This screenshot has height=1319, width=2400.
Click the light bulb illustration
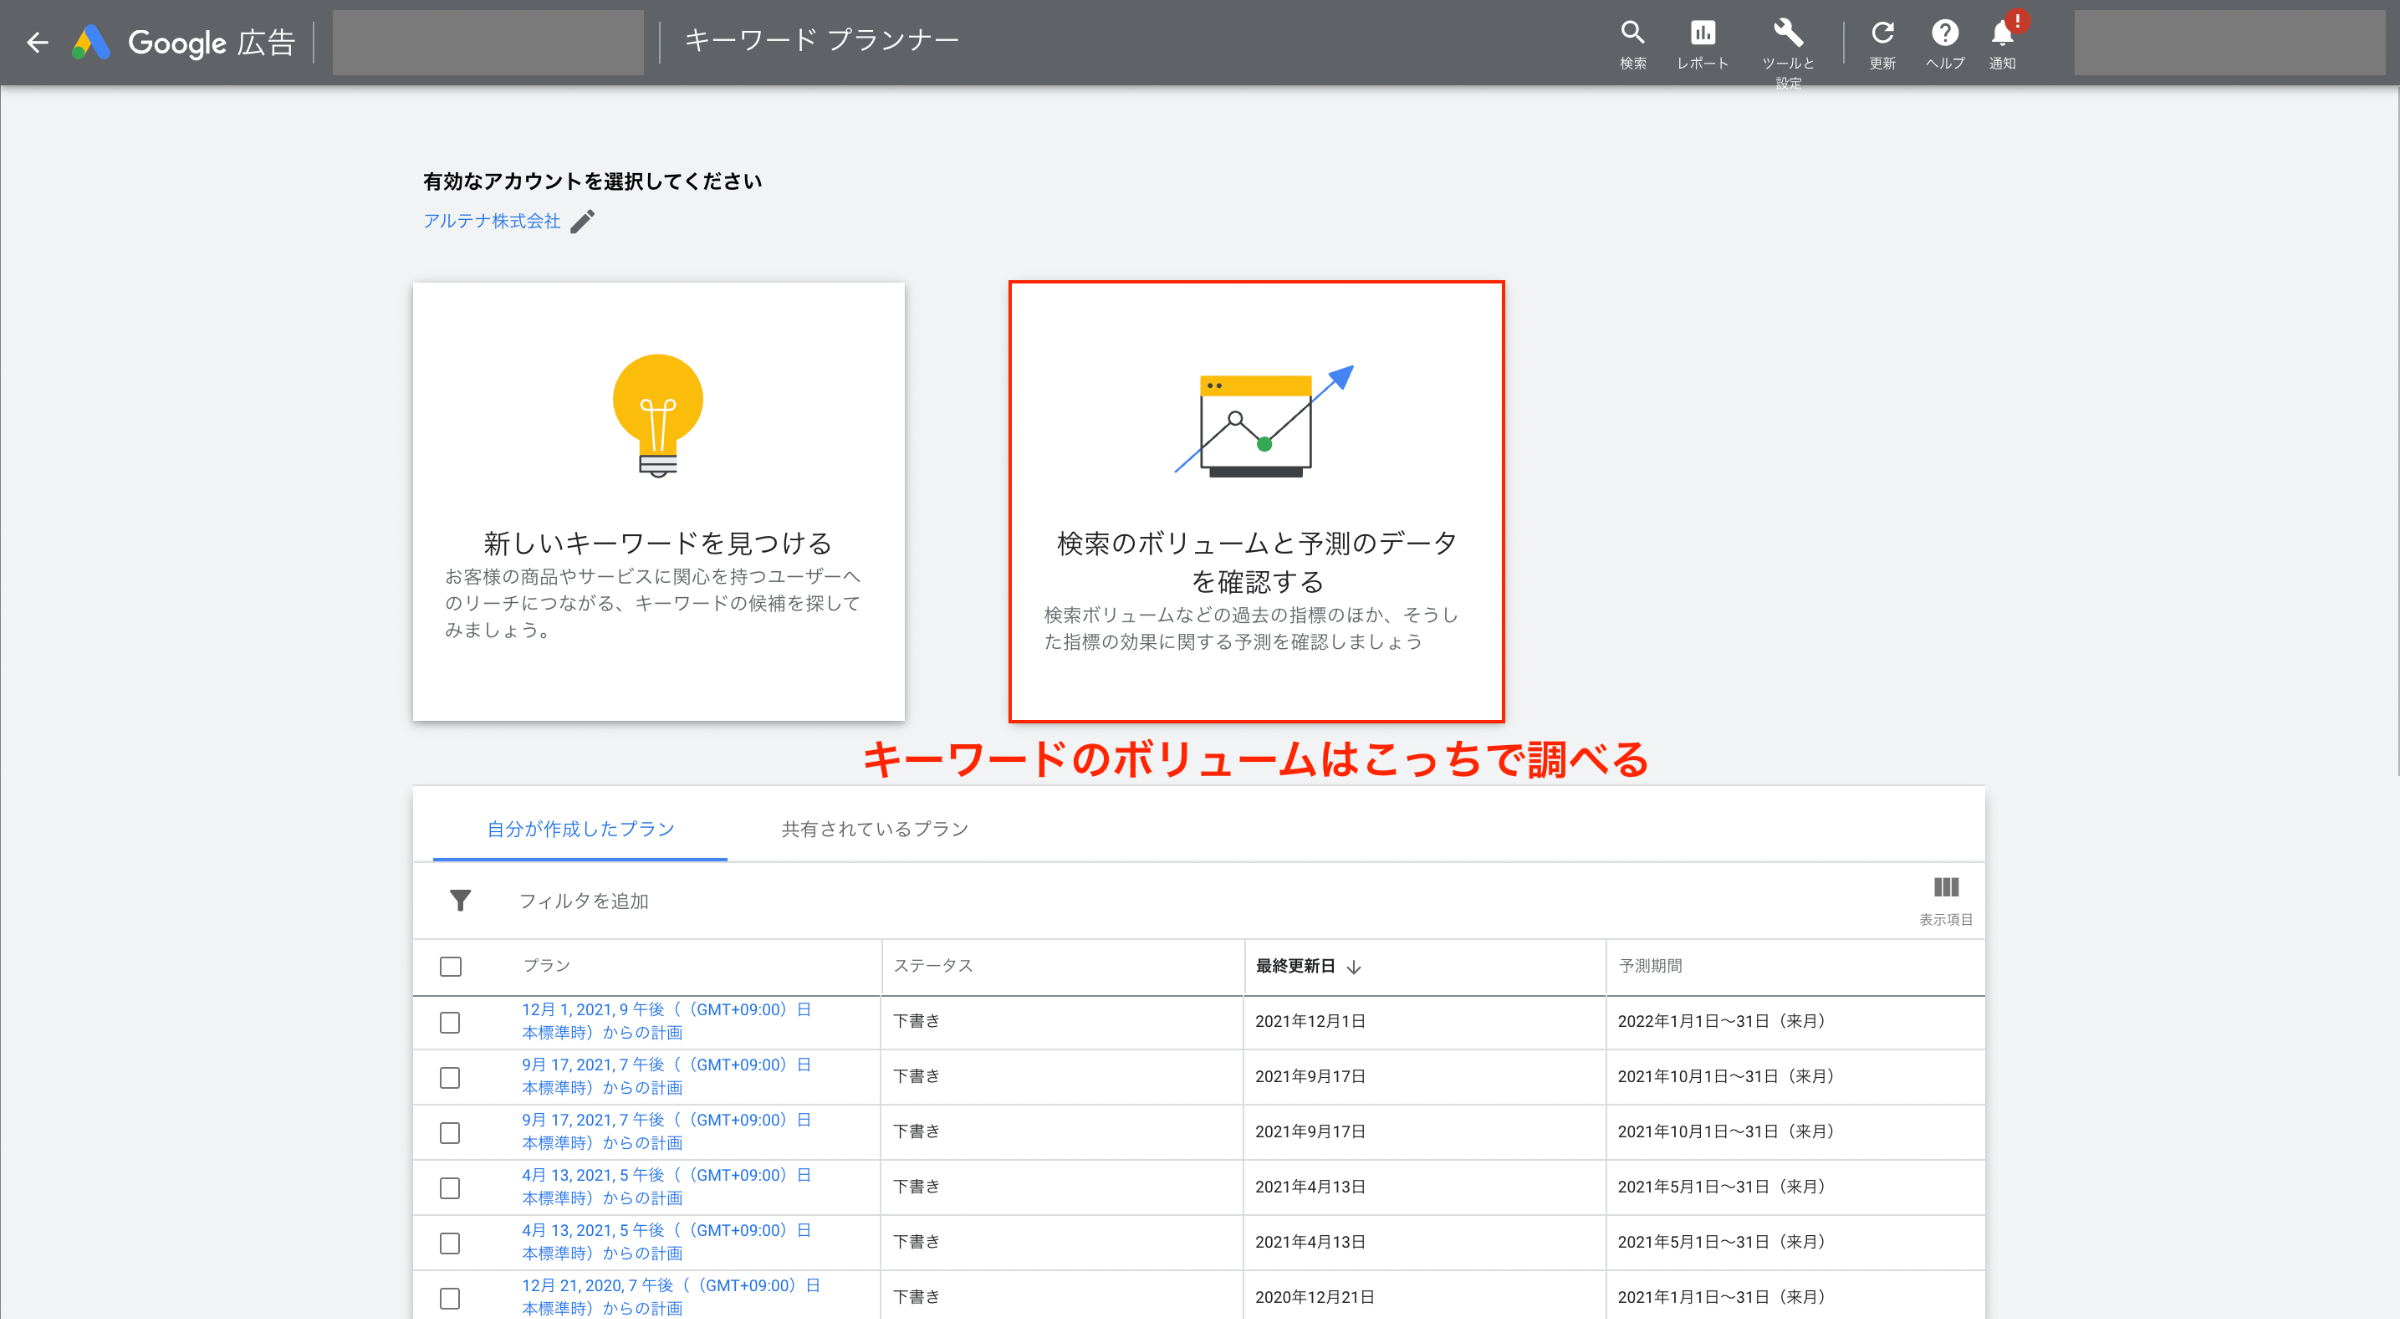658,416
